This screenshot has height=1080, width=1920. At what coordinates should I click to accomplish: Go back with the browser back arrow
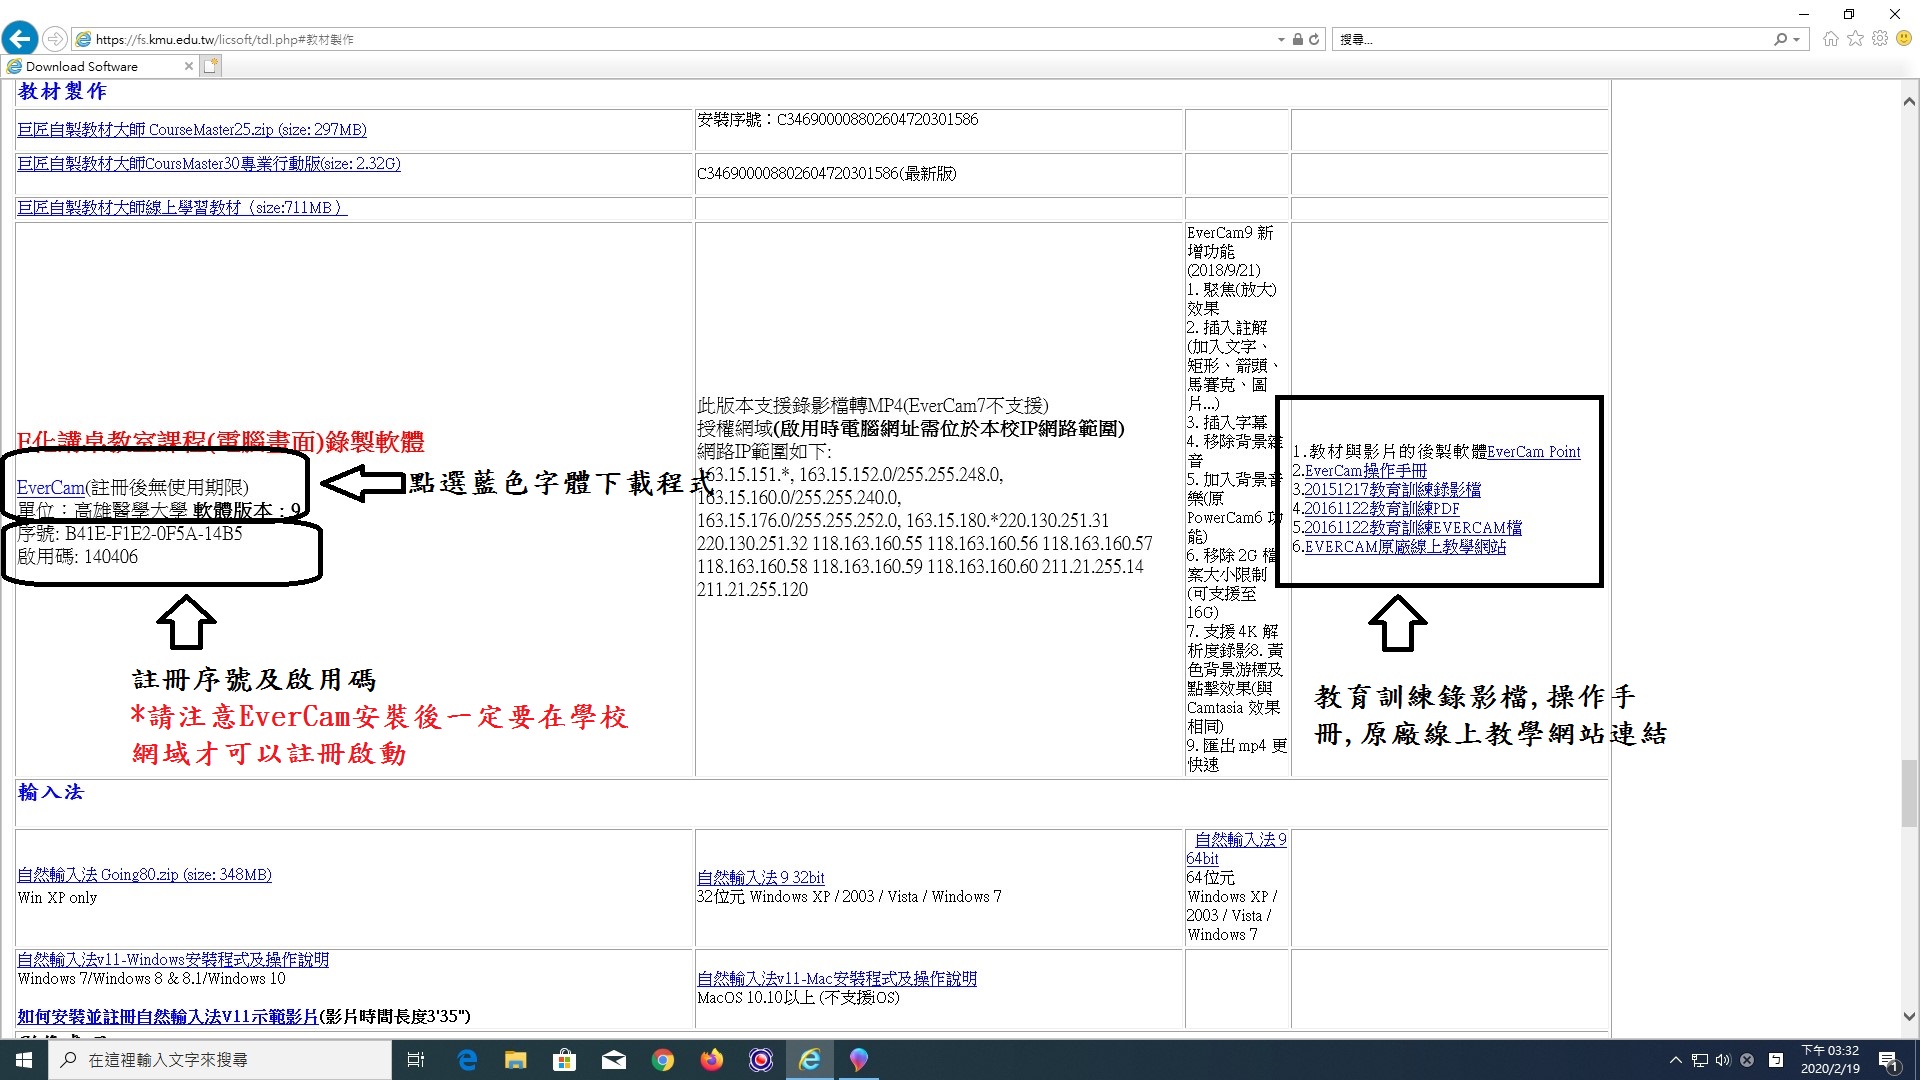coord(19,39)
